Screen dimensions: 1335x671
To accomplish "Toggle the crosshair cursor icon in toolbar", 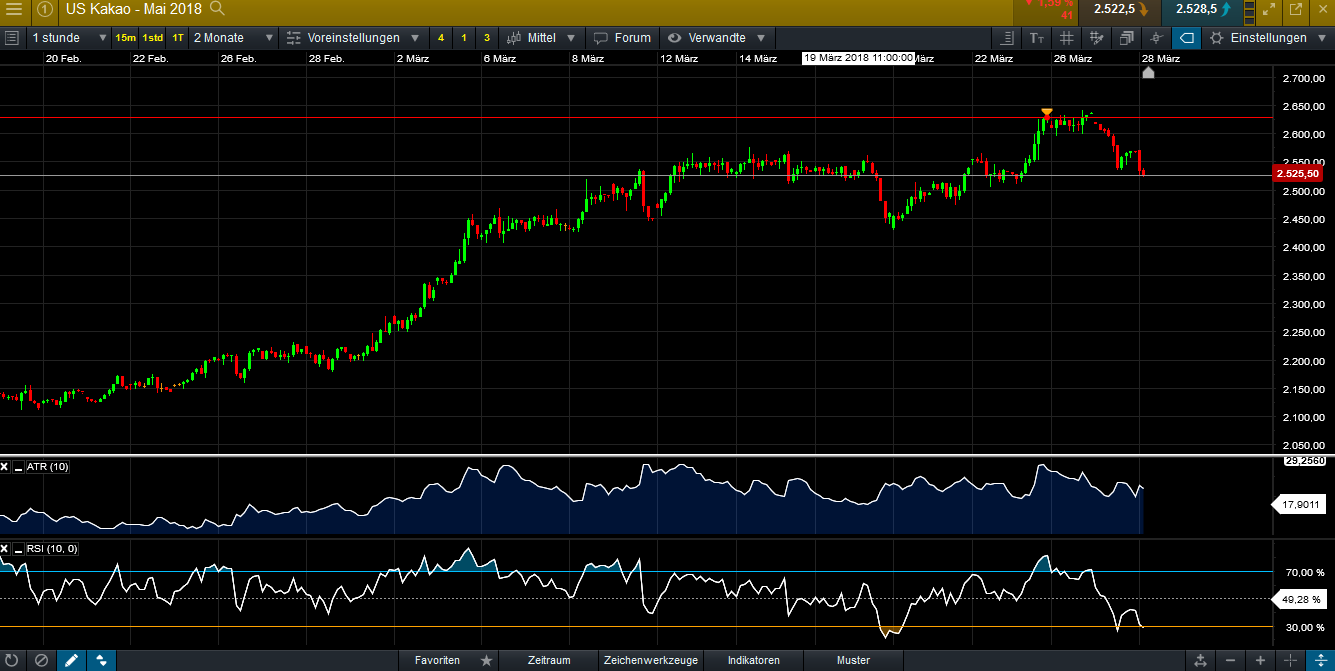I will (1156, 38).
